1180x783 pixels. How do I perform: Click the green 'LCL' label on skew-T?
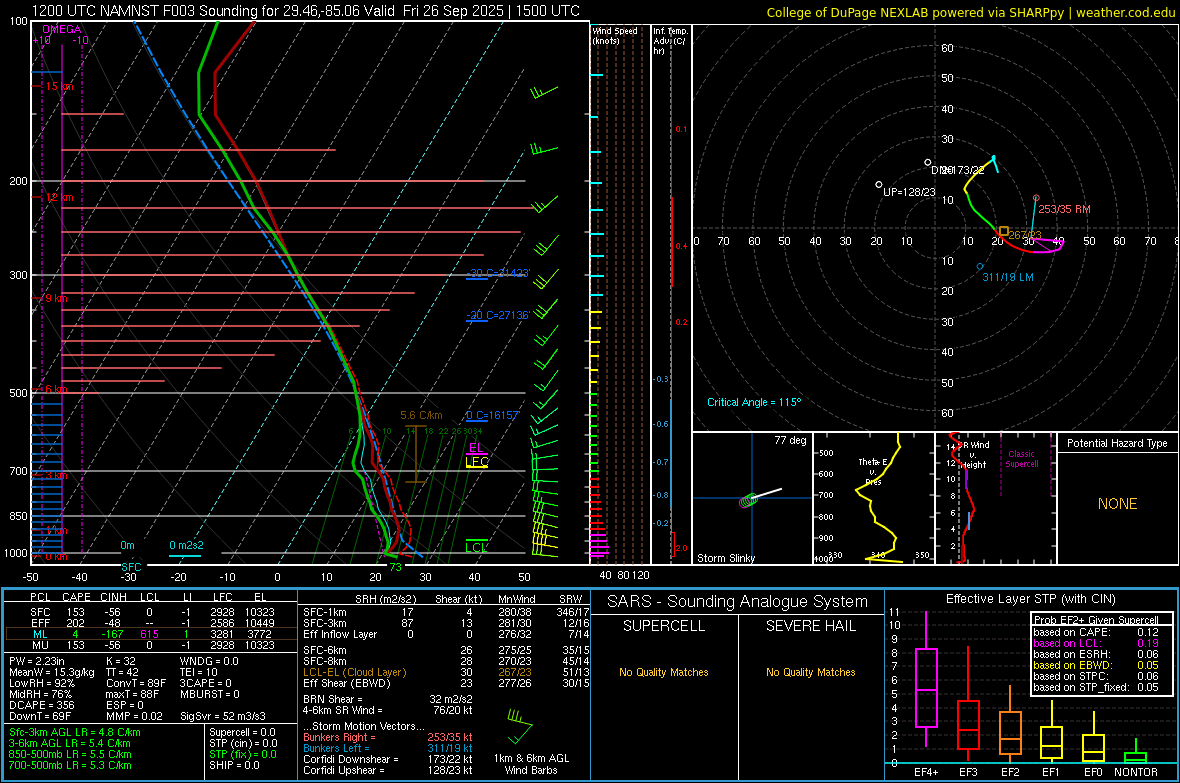pyautogui.click(x=476, y=547)
